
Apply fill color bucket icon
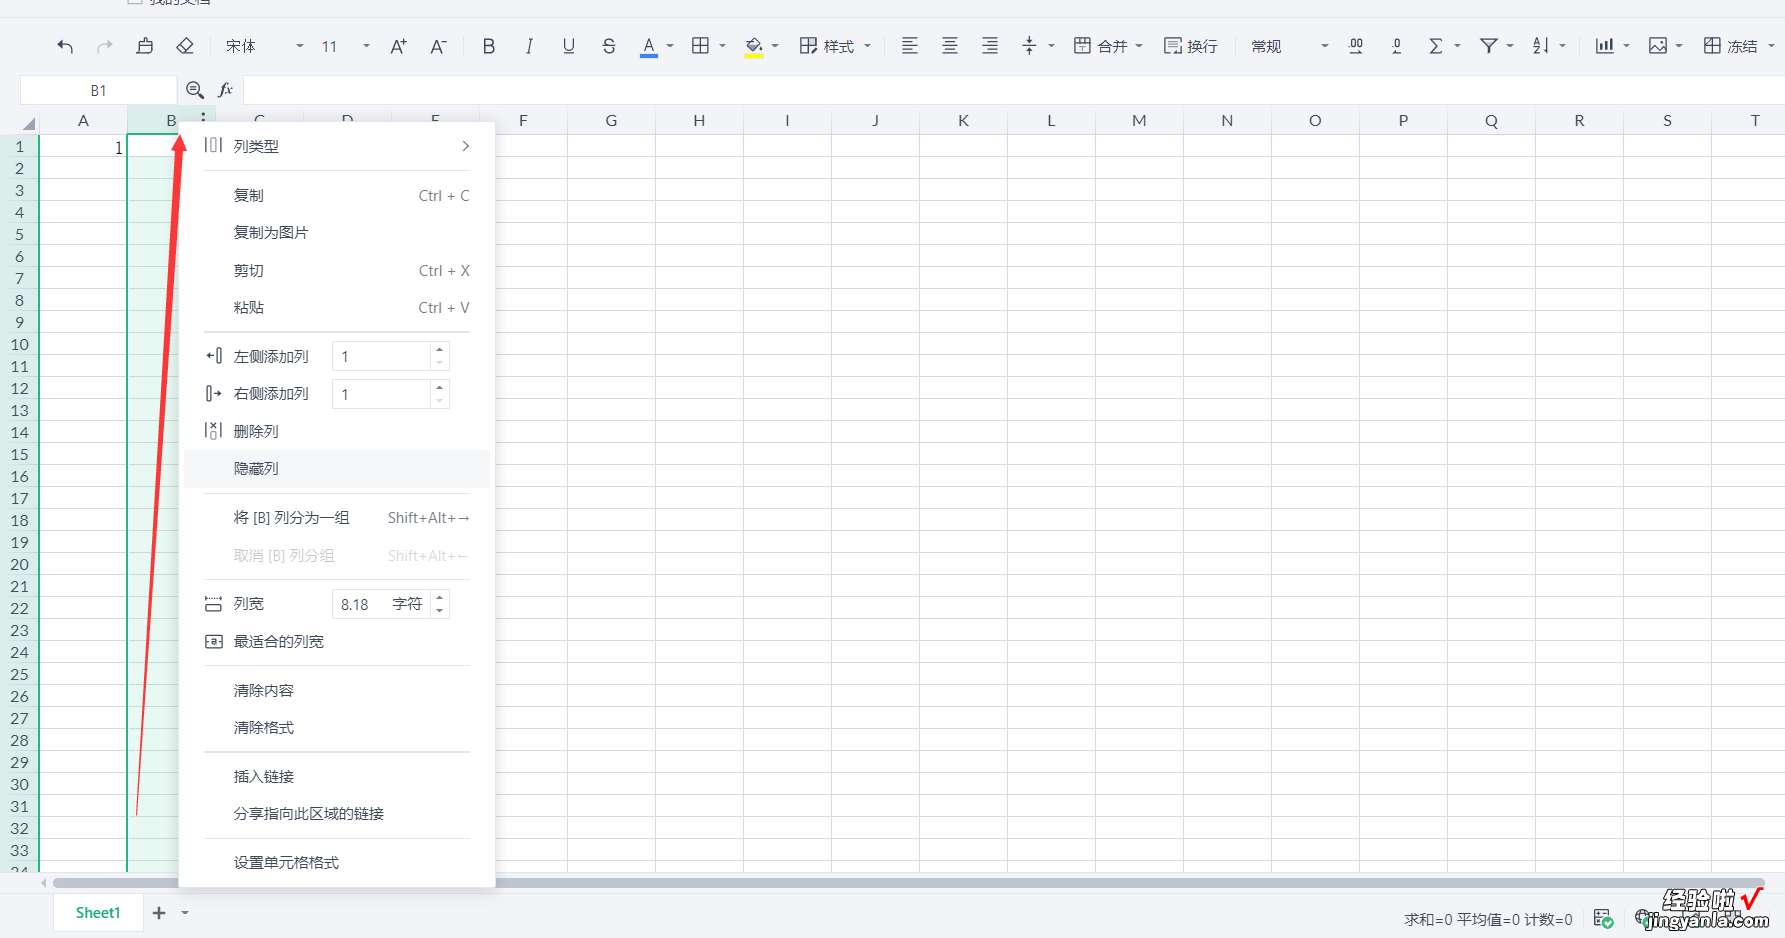754,46
